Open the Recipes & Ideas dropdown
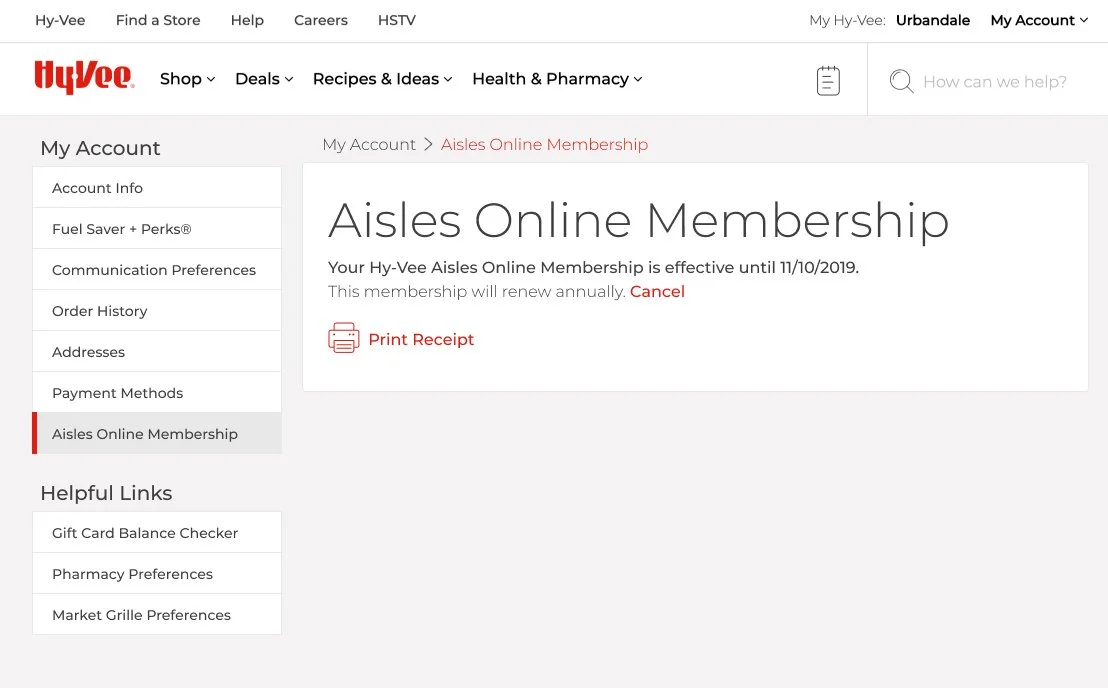The image size is (1108, 688). point(382,79)
